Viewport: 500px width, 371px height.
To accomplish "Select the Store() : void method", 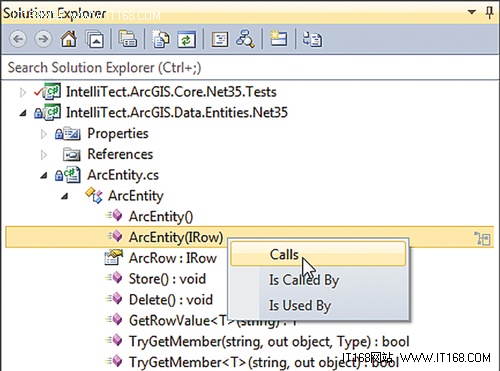I will (x=167, y=279).
